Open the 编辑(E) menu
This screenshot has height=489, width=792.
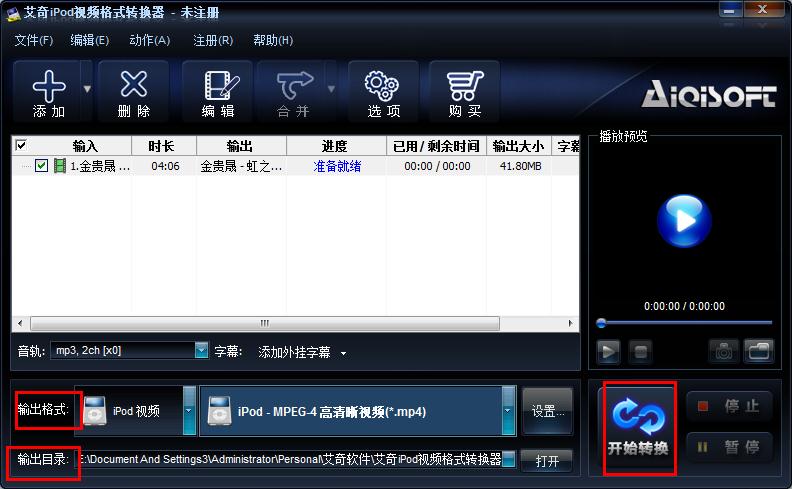(89, 40)
